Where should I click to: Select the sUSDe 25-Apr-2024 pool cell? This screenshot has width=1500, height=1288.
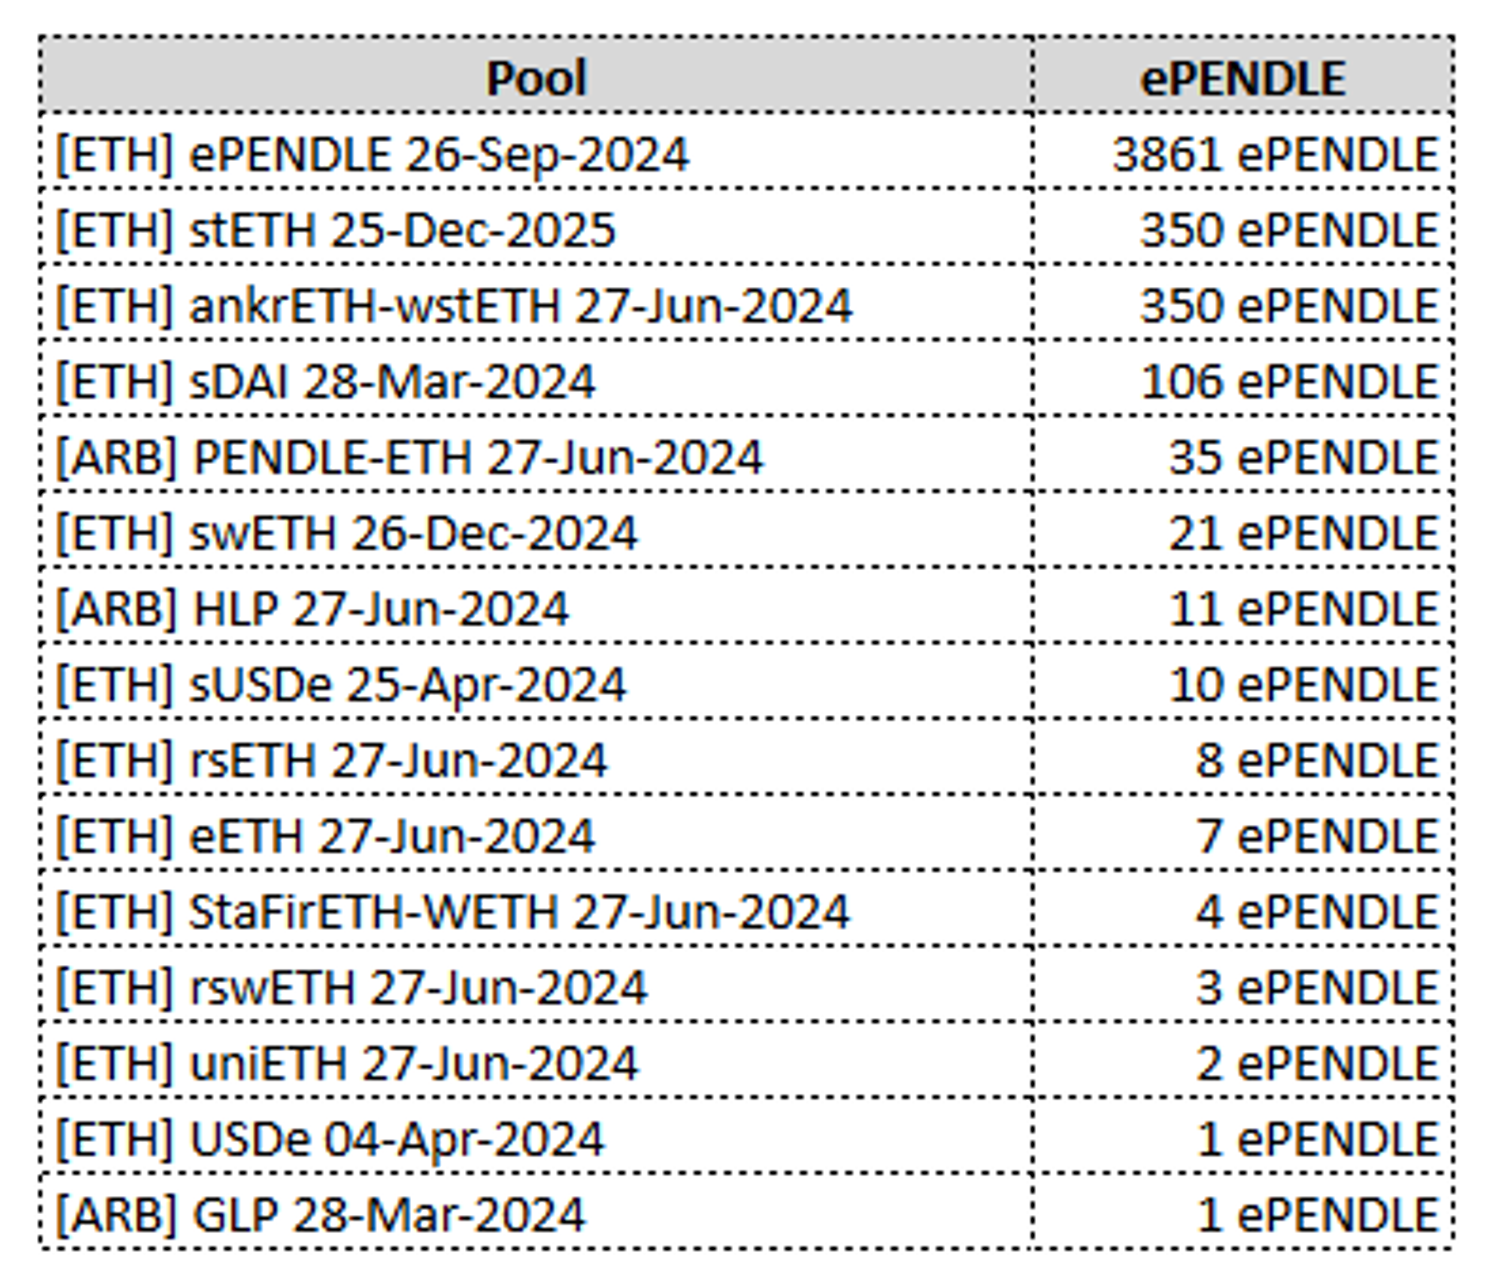pos(341,685)
